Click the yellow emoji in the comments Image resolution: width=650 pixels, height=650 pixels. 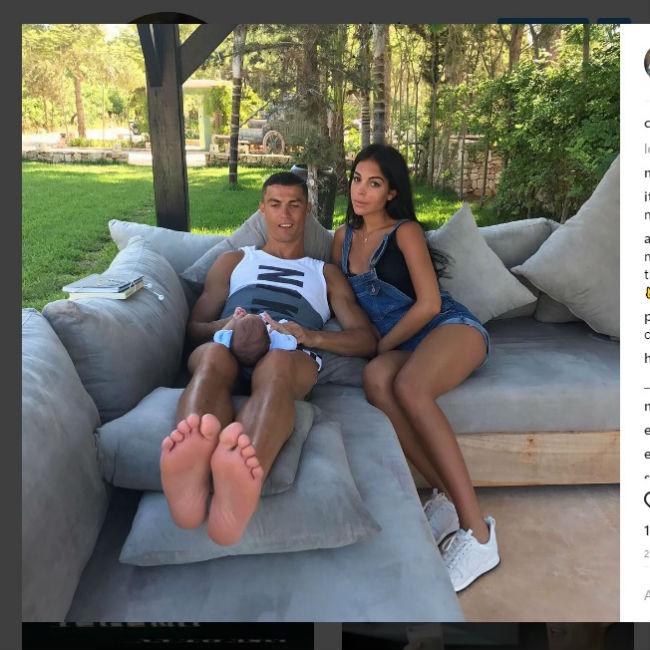(648, 293)
